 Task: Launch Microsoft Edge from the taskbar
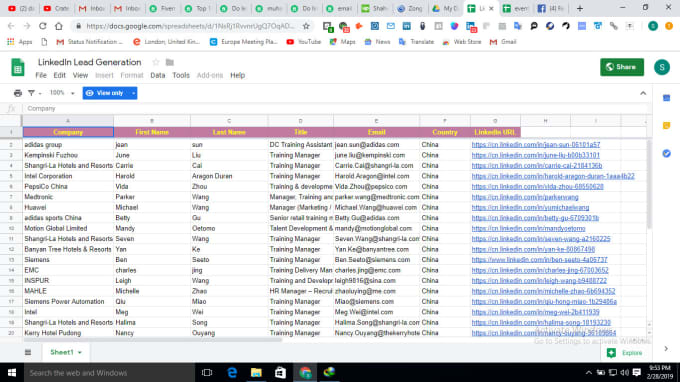point(232,372)
